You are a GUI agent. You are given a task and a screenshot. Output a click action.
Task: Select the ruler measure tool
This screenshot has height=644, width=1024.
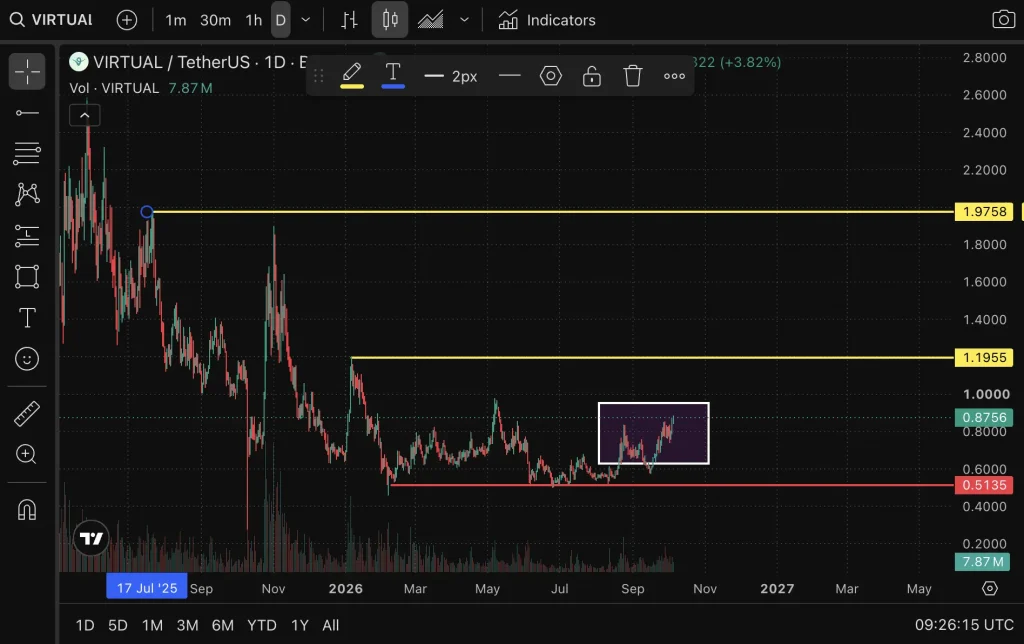tap(27, 413)
